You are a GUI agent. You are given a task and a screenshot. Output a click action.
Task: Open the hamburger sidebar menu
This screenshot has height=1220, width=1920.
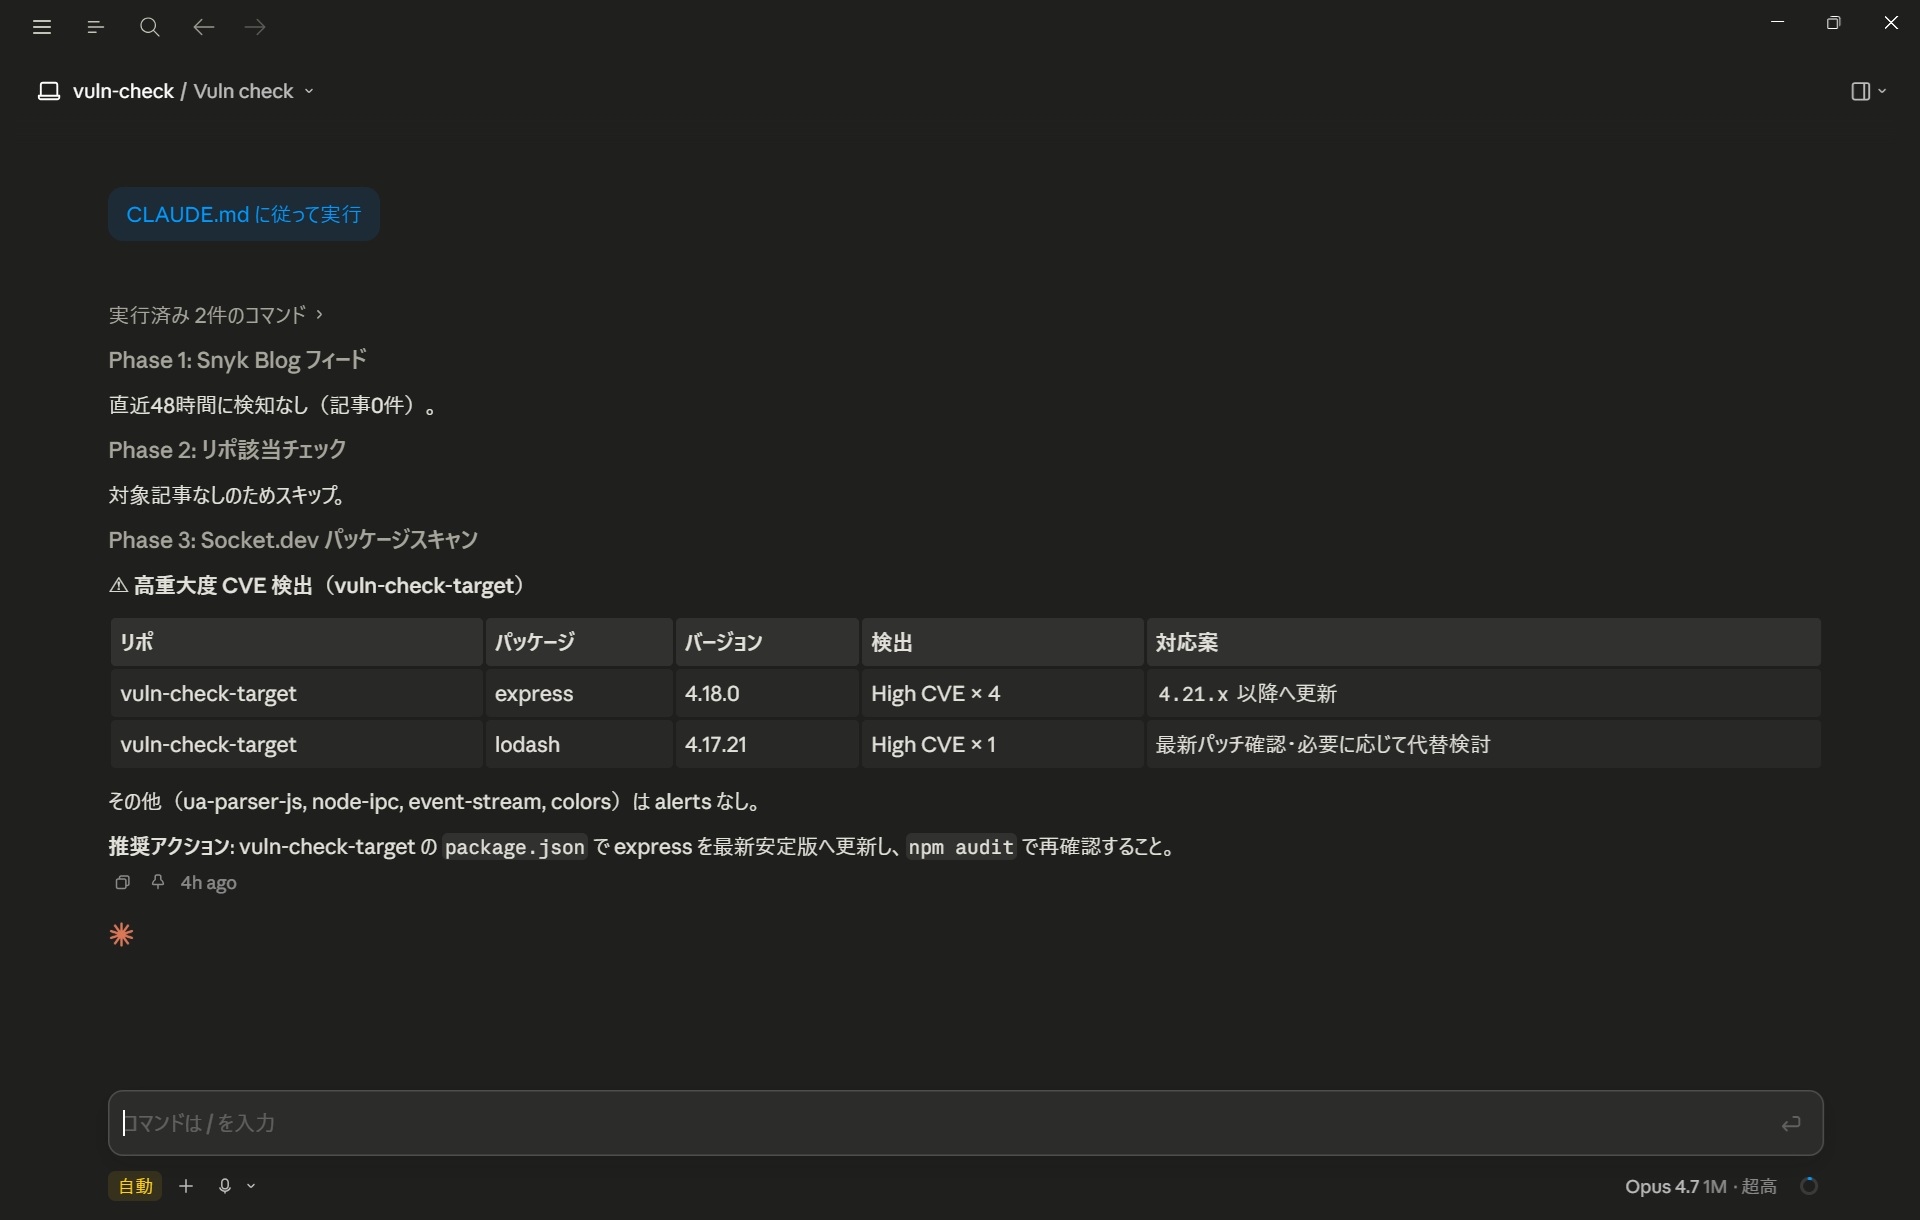(x=42, y=27)
